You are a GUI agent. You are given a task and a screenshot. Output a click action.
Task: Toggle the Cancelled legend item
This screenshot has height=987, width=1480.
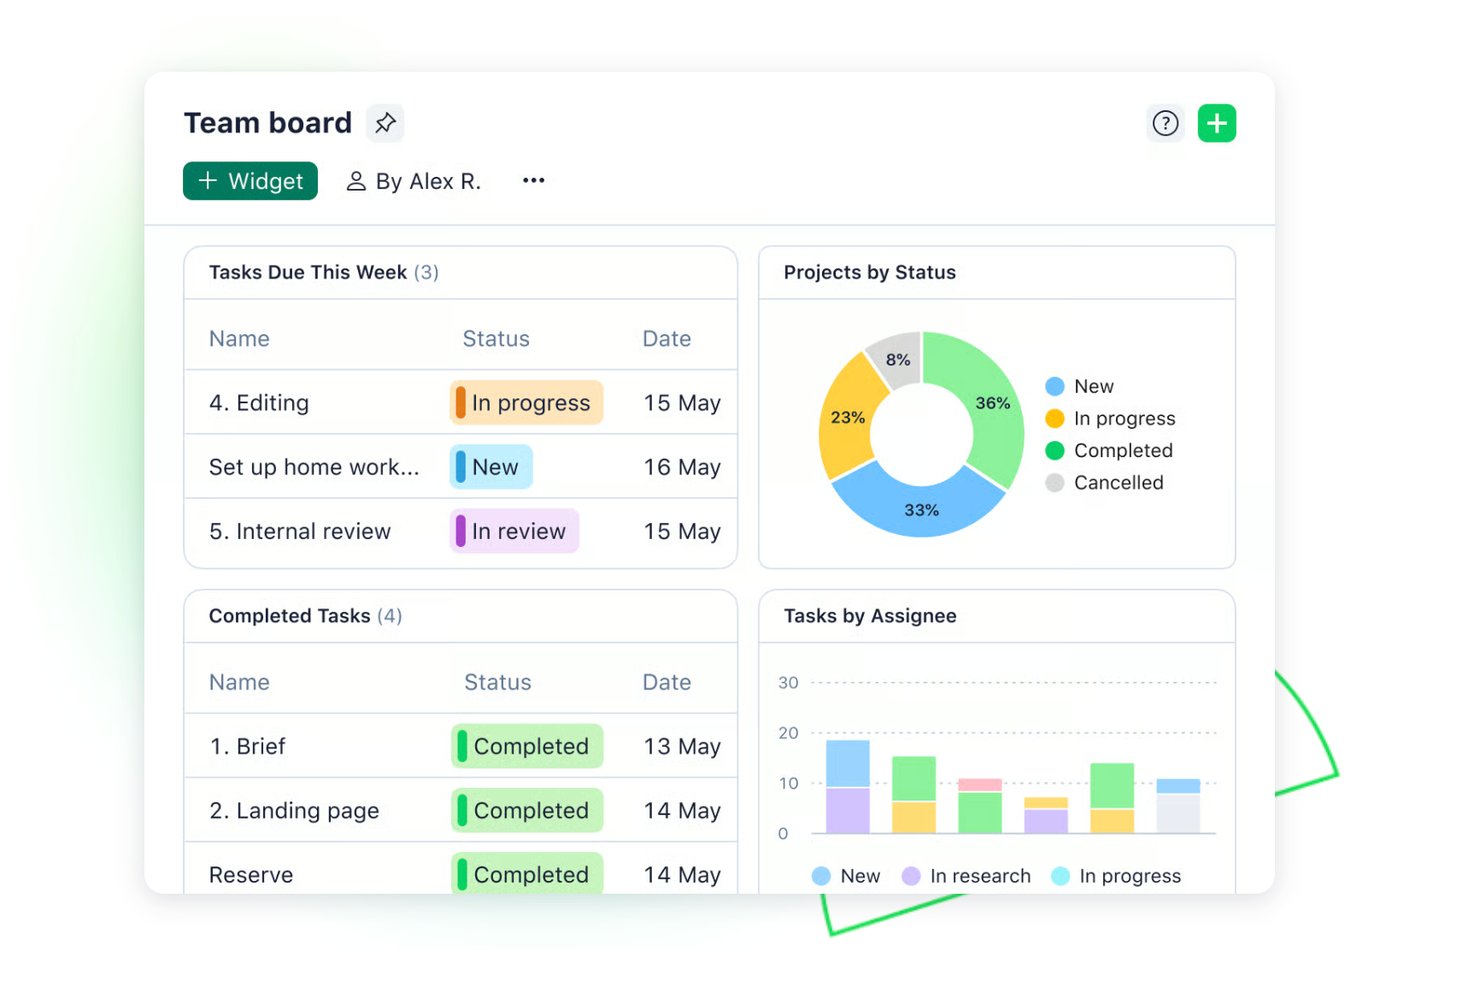[1104, 482]
